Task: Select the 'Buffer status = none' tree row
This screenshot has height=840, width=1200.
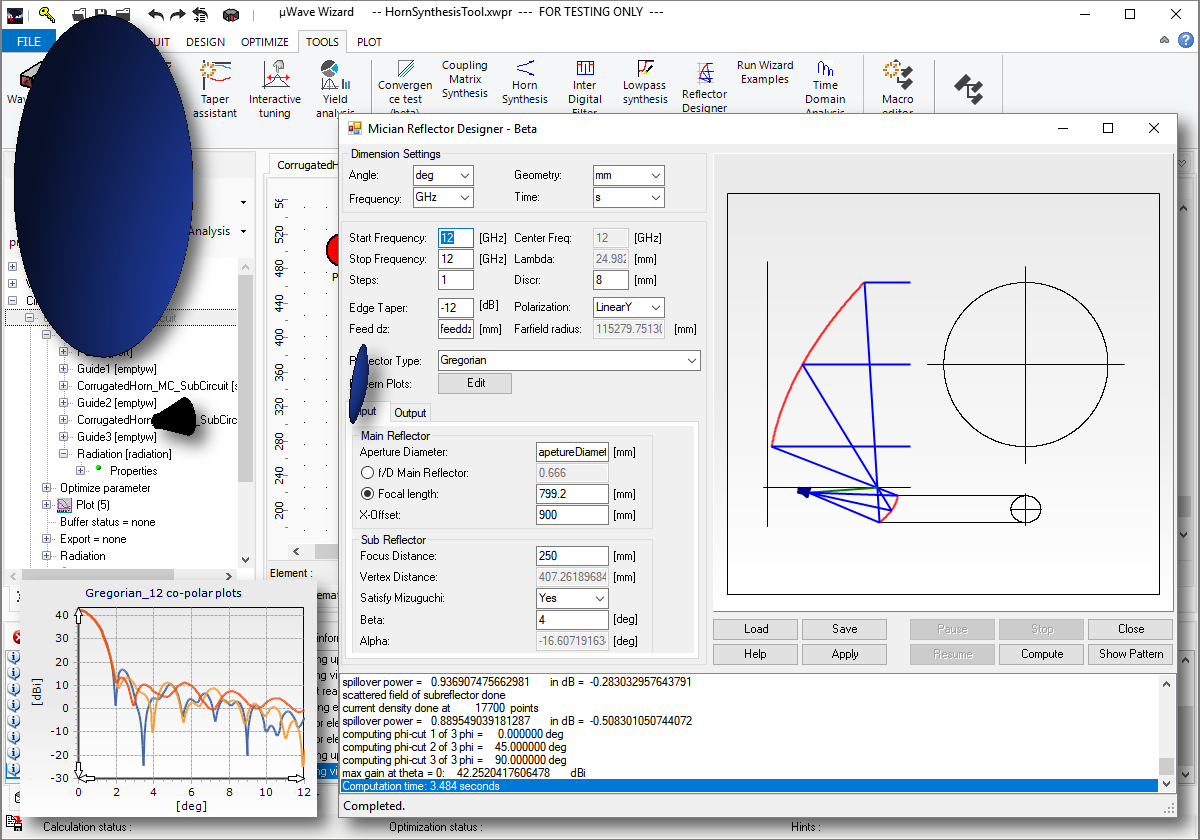Action: [108, 522]
